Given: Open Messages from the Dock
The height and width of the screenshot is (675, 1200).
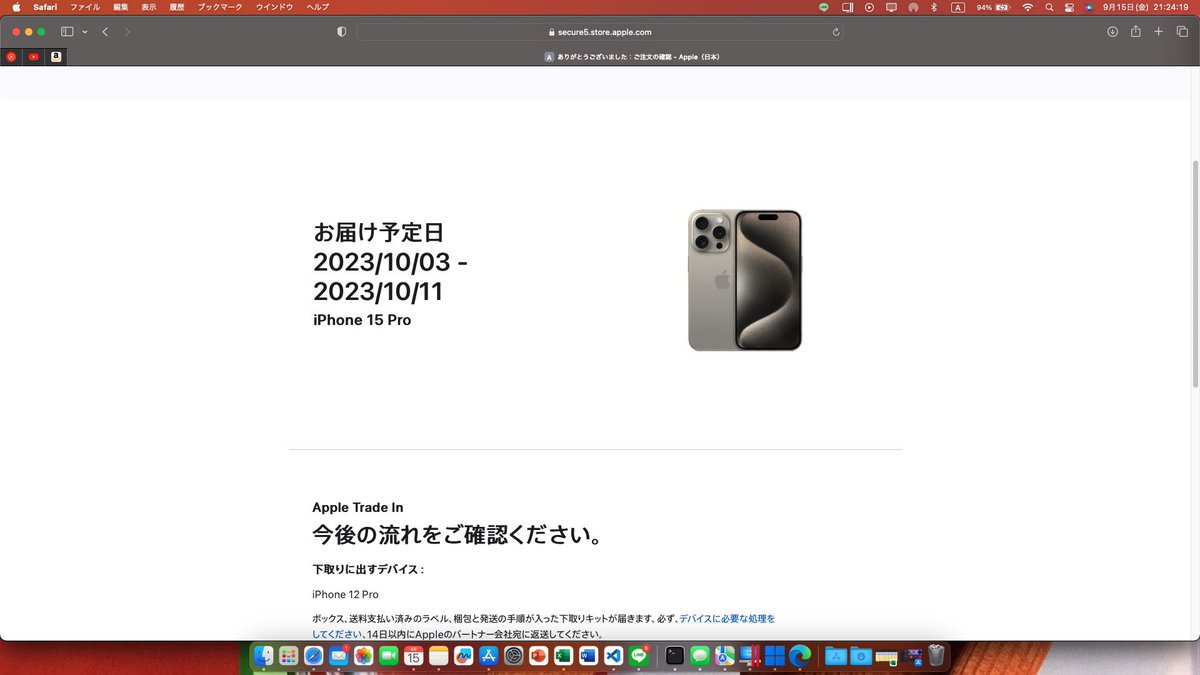Looking at the screenshot, I should click(x=700, y=656).
